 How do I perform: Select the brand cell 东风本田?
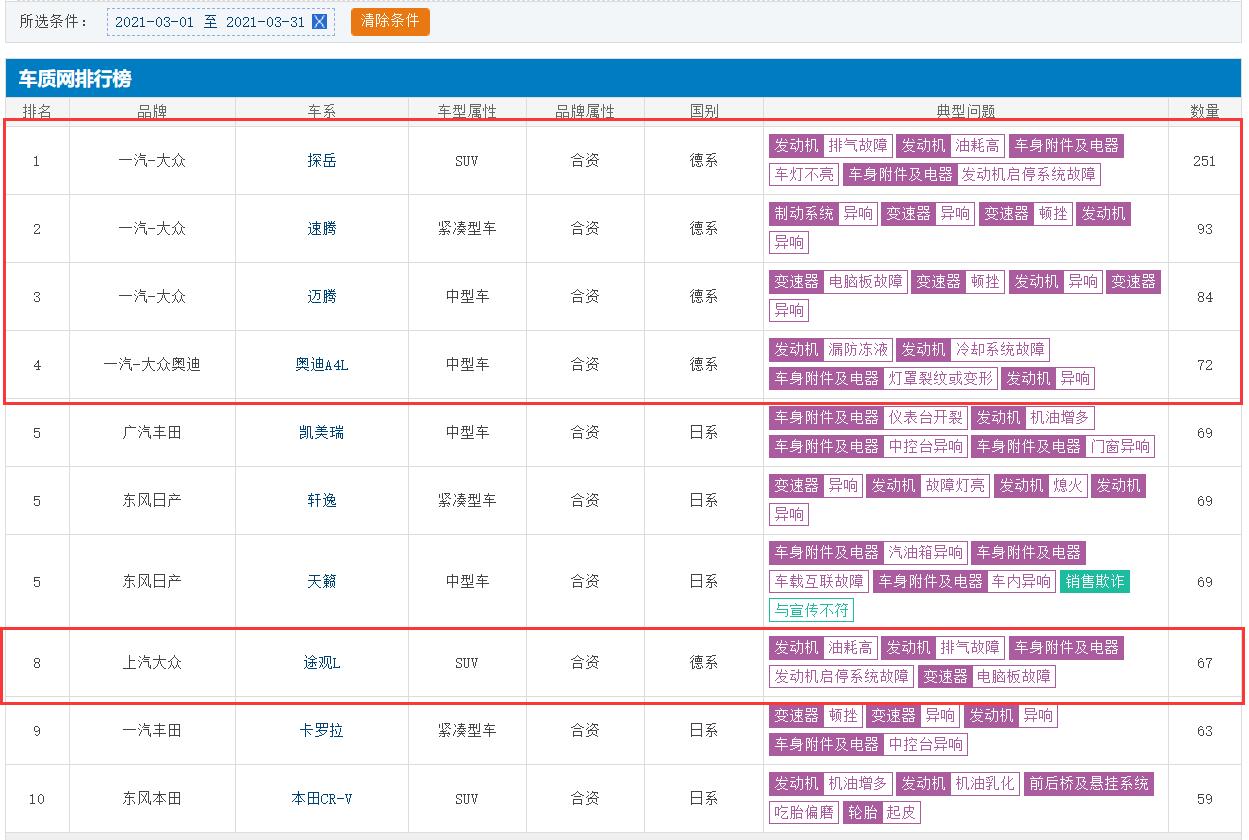tap(152, 799)
